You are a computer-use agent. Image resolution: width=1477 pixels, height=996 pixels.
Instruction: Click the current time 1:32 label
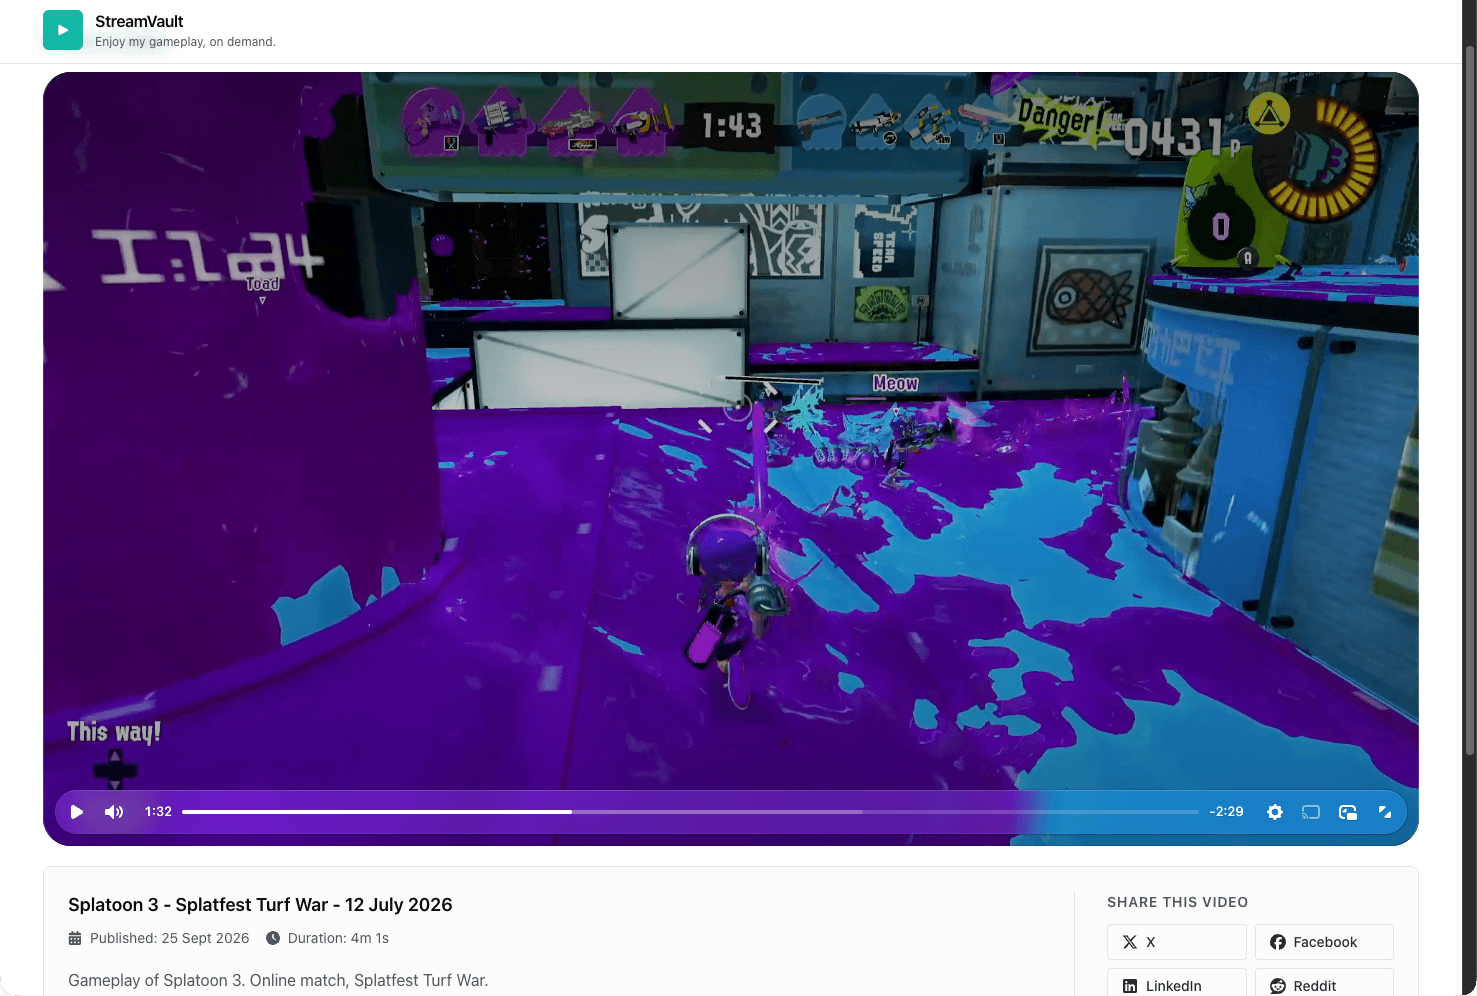pos(158,812)
